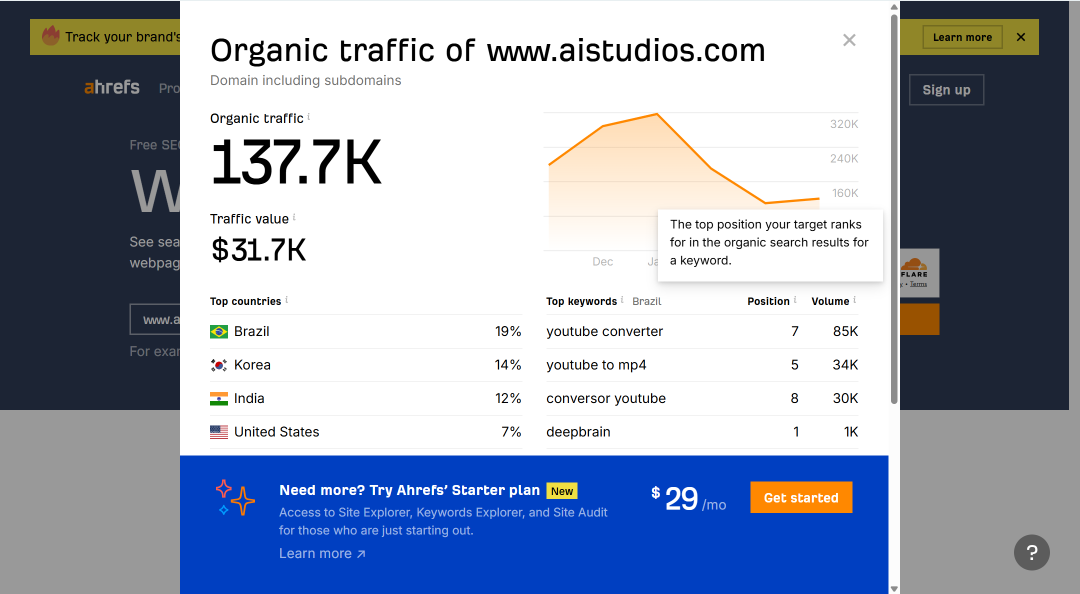Click the keyword 'youtube to mp4'
The width and height of the screenshot is (1080, 594).
tap(596, 365)
